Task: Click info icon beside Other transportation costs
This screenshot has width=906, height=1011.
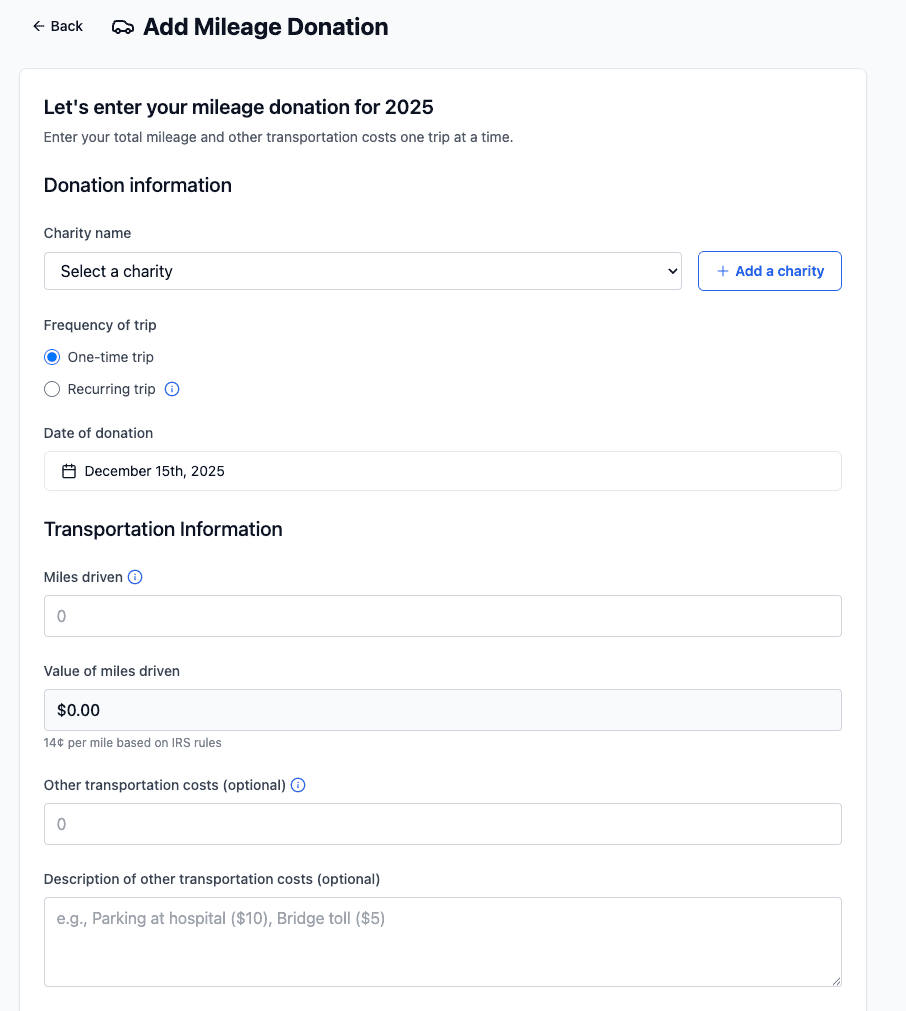Action: coord(298,785)
